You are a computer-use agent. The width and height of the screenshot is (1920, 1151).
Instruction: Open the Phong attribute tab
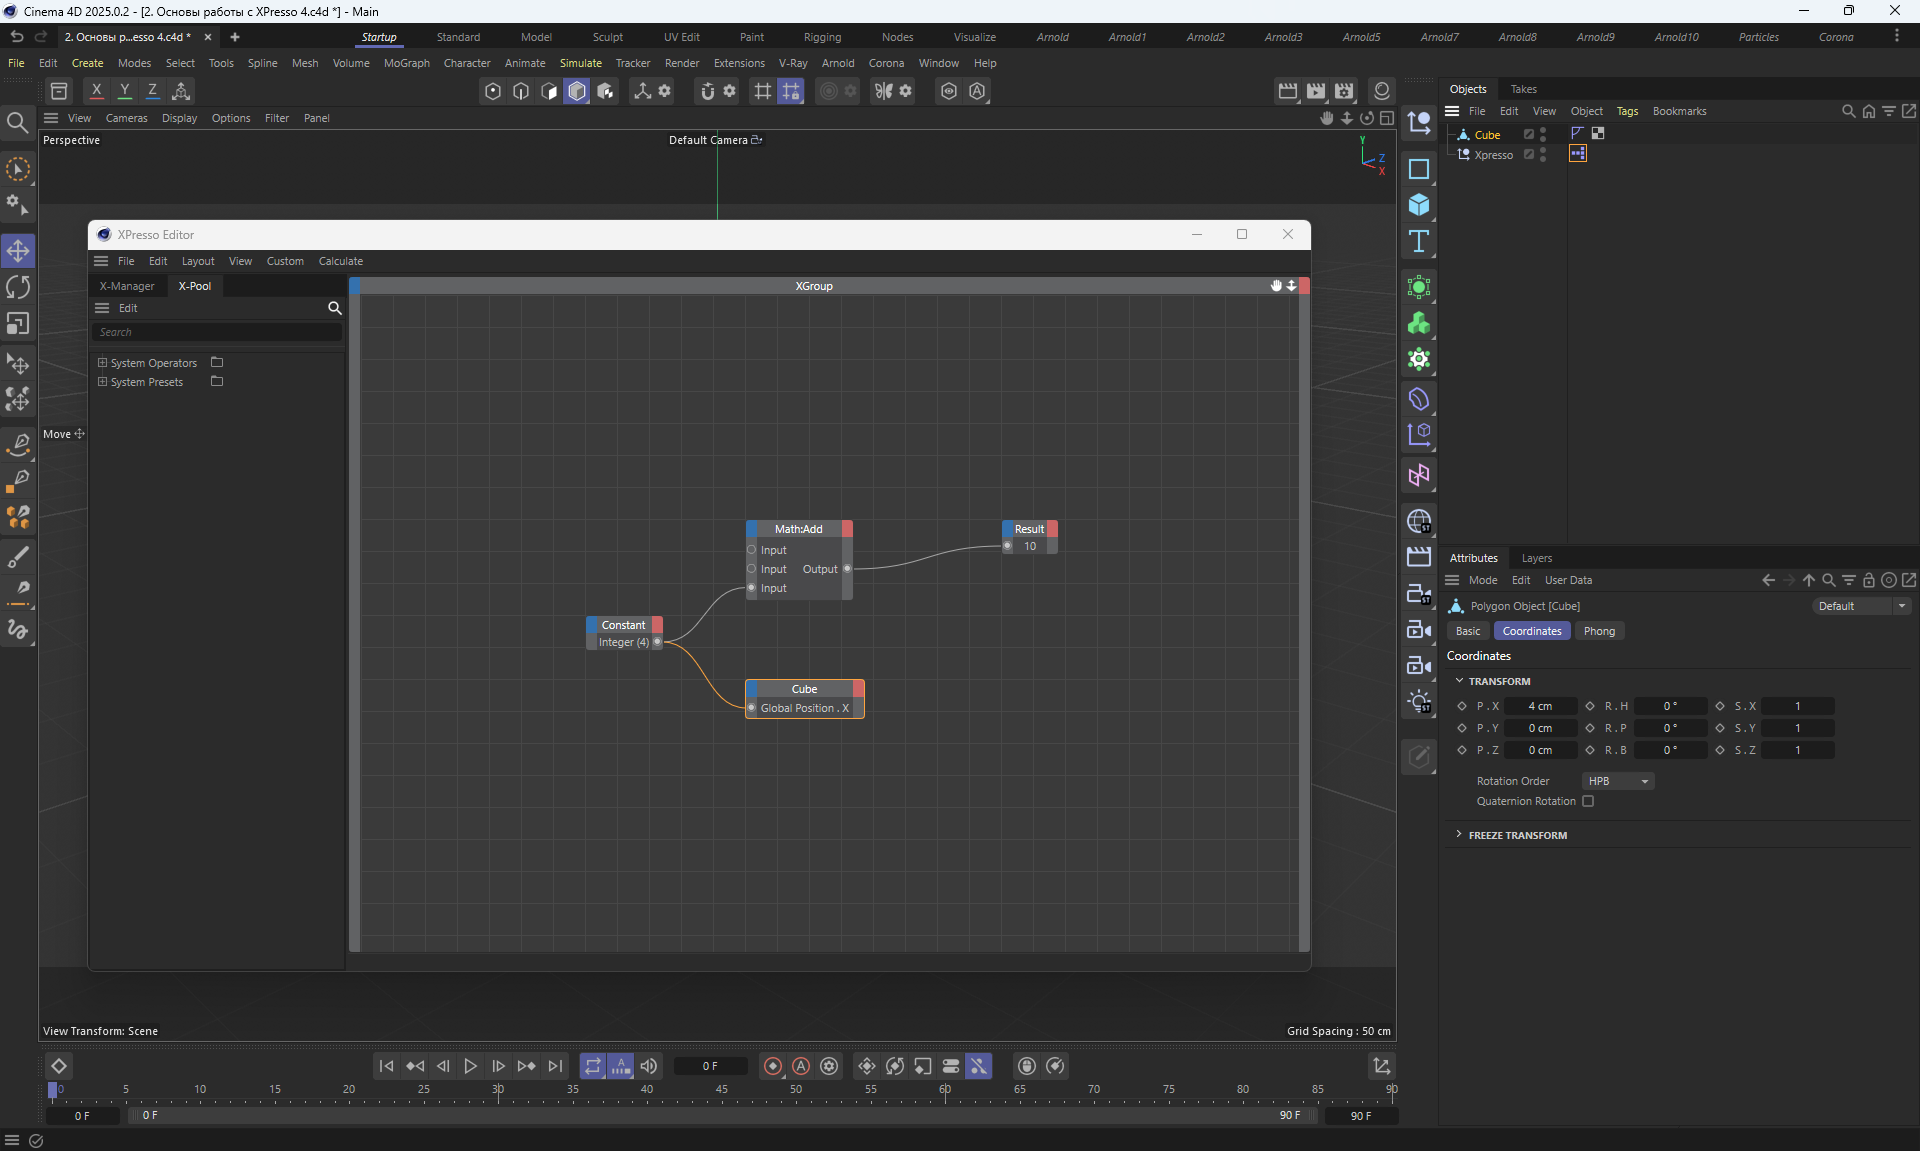pos(1598,631)
